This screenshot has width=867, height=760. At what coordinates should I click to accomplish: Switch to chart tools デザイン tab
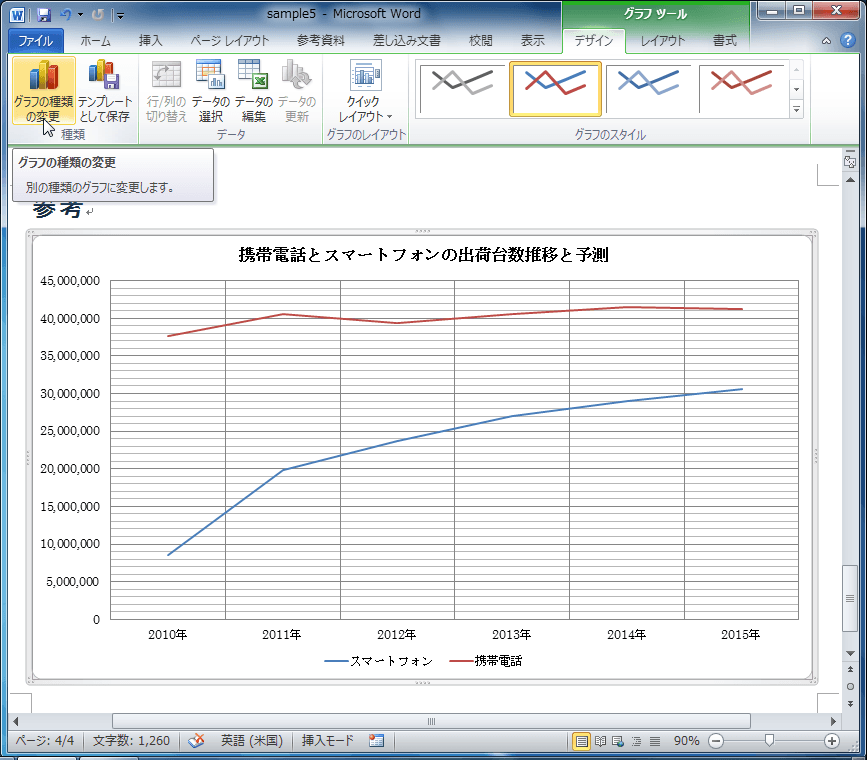[x=594, y=41]
